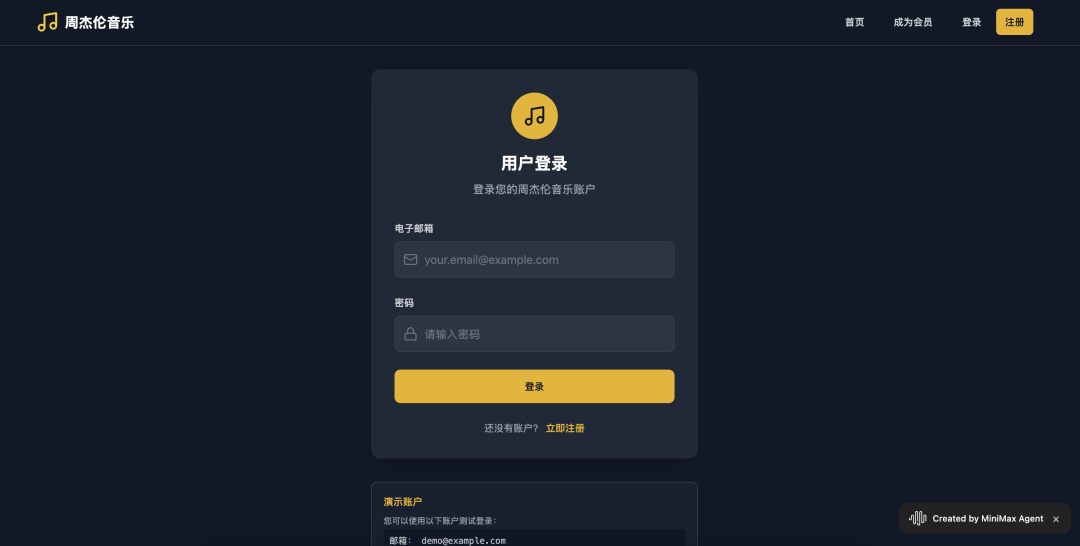The height and width of the screenshot is (546, 1080).
Task: Focus the your.email@example.com input field
Action: pos(534,260)
